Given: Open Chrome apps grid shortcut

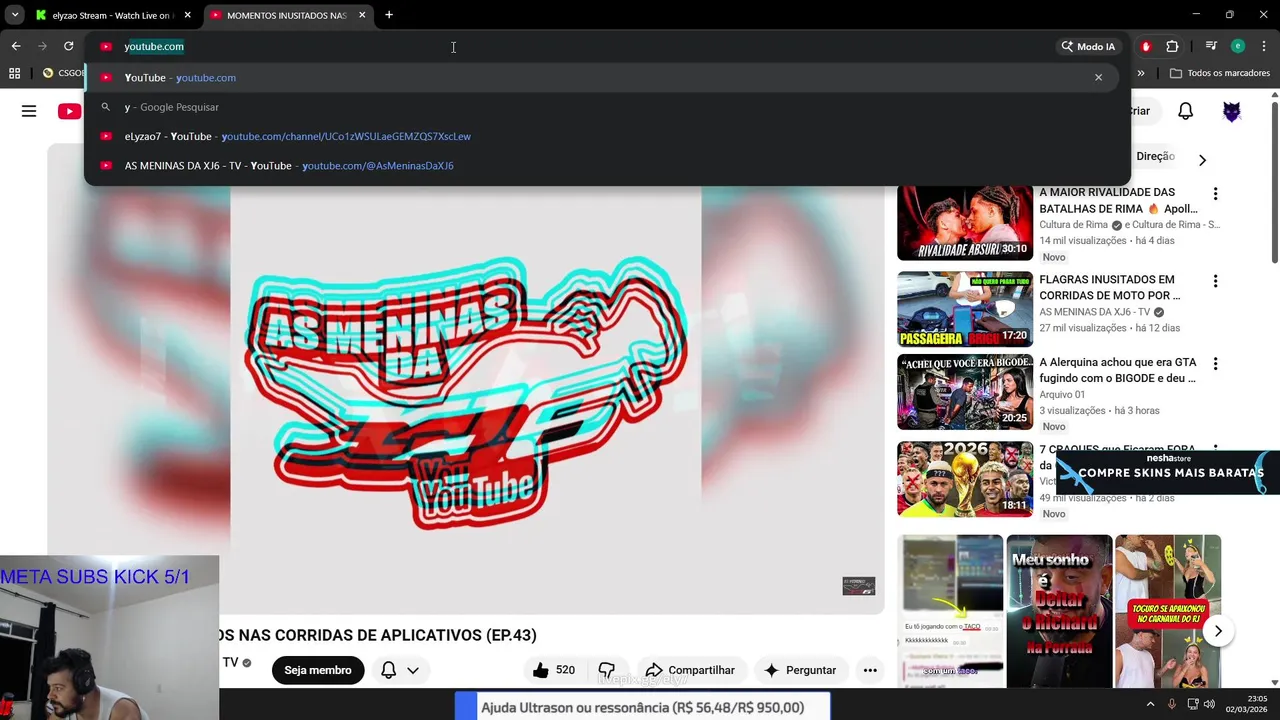Looking at the screenshot, I should point(14,73).
